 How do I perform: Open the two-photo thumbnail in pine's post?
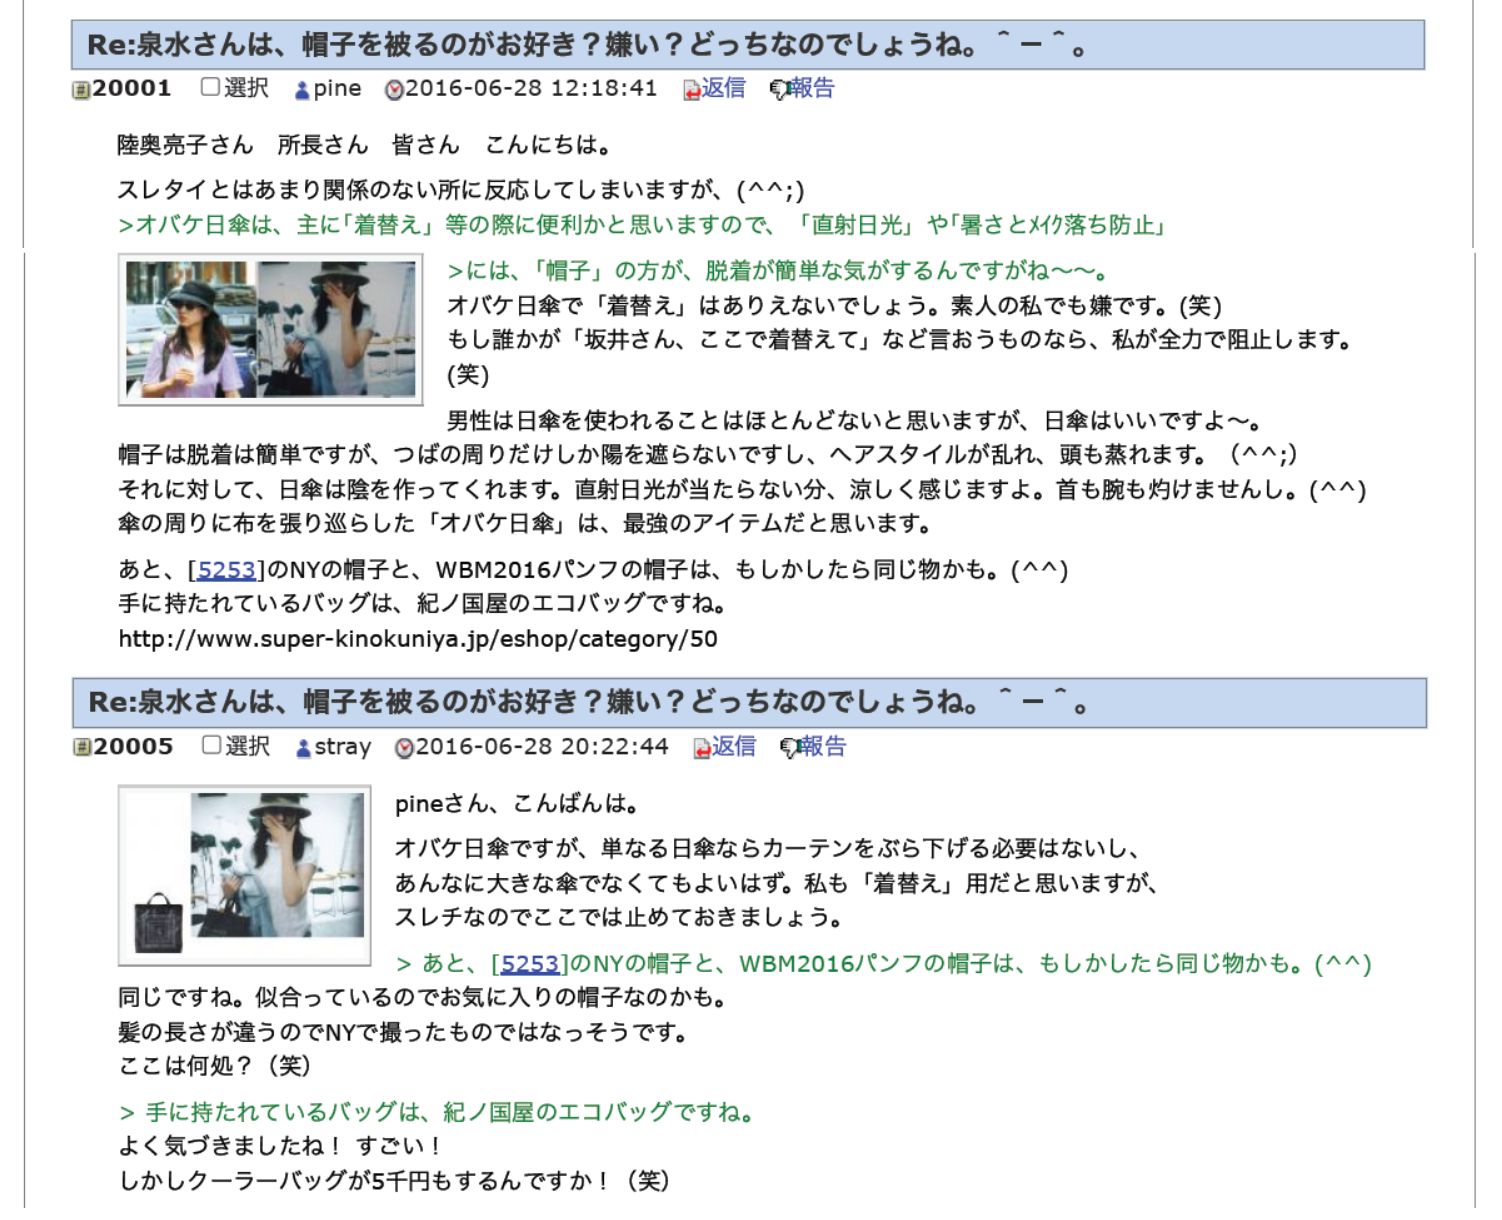coord(270,329)
